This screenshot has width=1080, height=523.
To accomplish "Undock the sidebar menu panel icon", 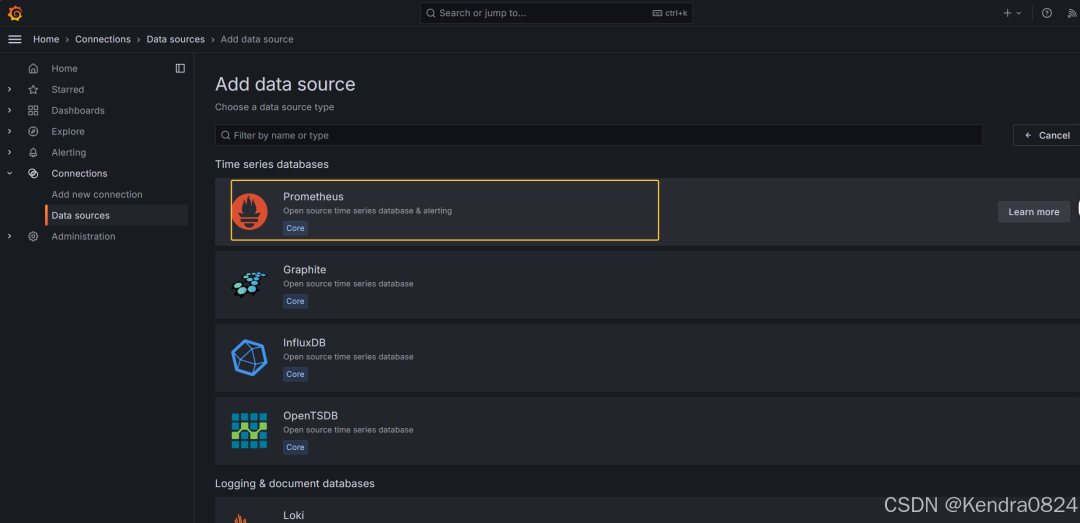I will (180, 68).
